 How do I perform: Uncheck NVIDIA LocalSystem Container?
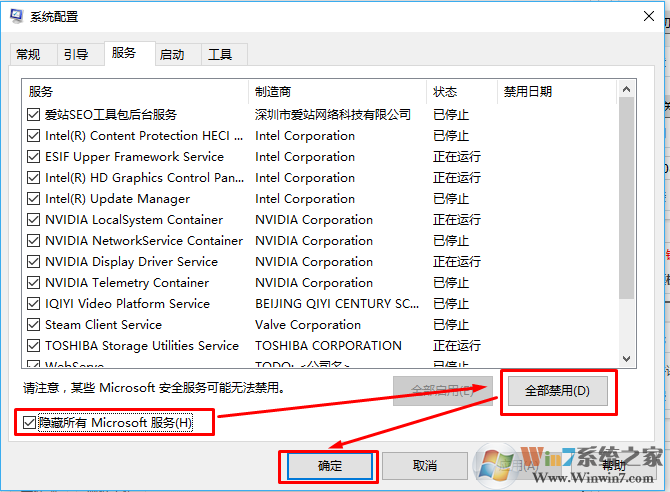pyautogui.click(x=33, y=219)
